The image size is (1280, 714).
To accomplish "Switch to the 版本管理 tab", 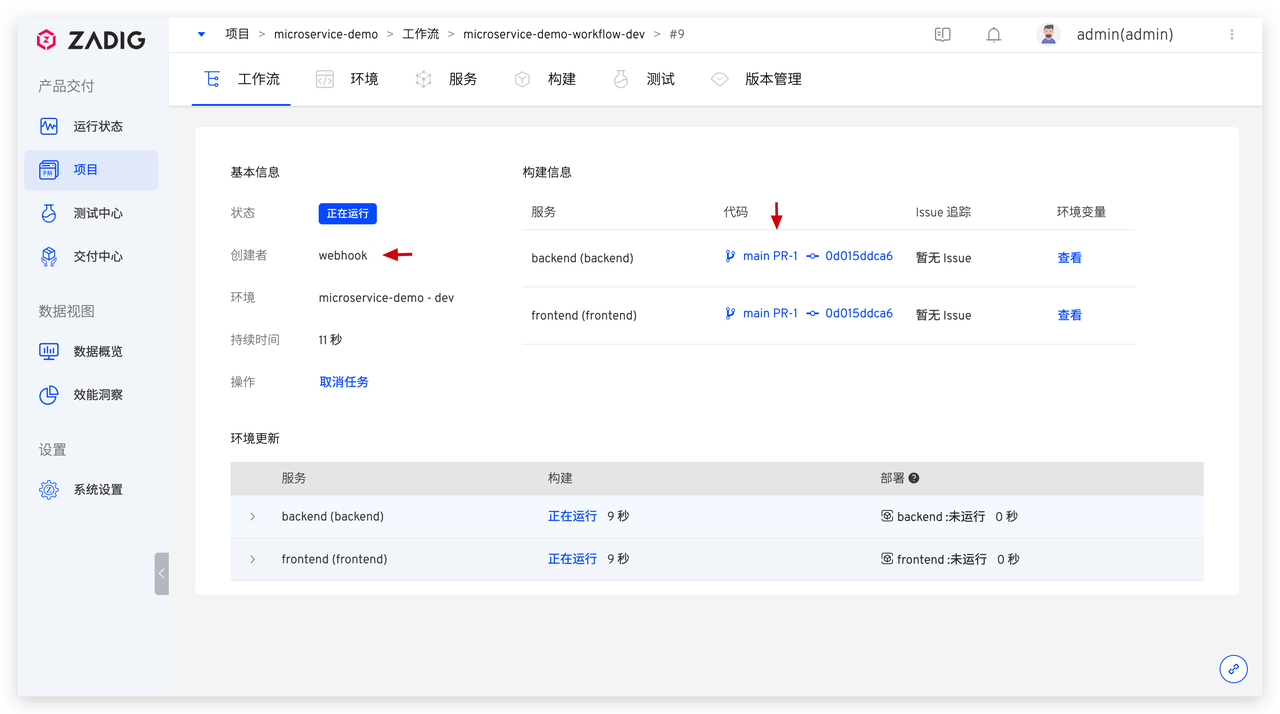I will [x=757, y=79].
